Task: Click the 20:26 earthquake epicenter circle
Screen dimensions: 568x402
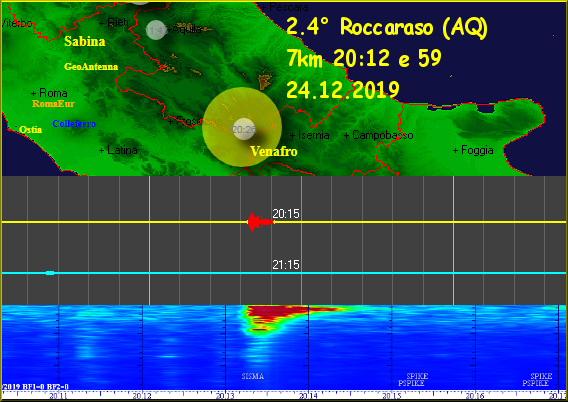Action: tap(243, 129)
